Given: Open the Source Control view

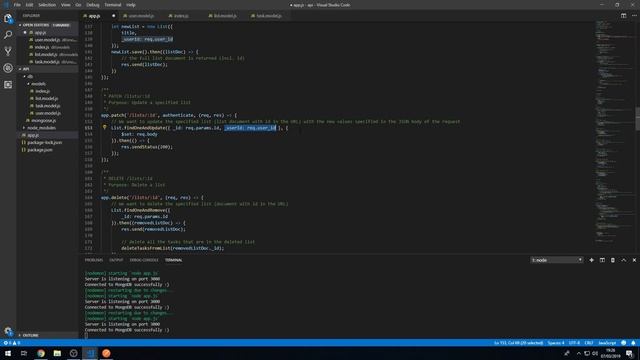Looking at the screenshot, I should 8,51.
